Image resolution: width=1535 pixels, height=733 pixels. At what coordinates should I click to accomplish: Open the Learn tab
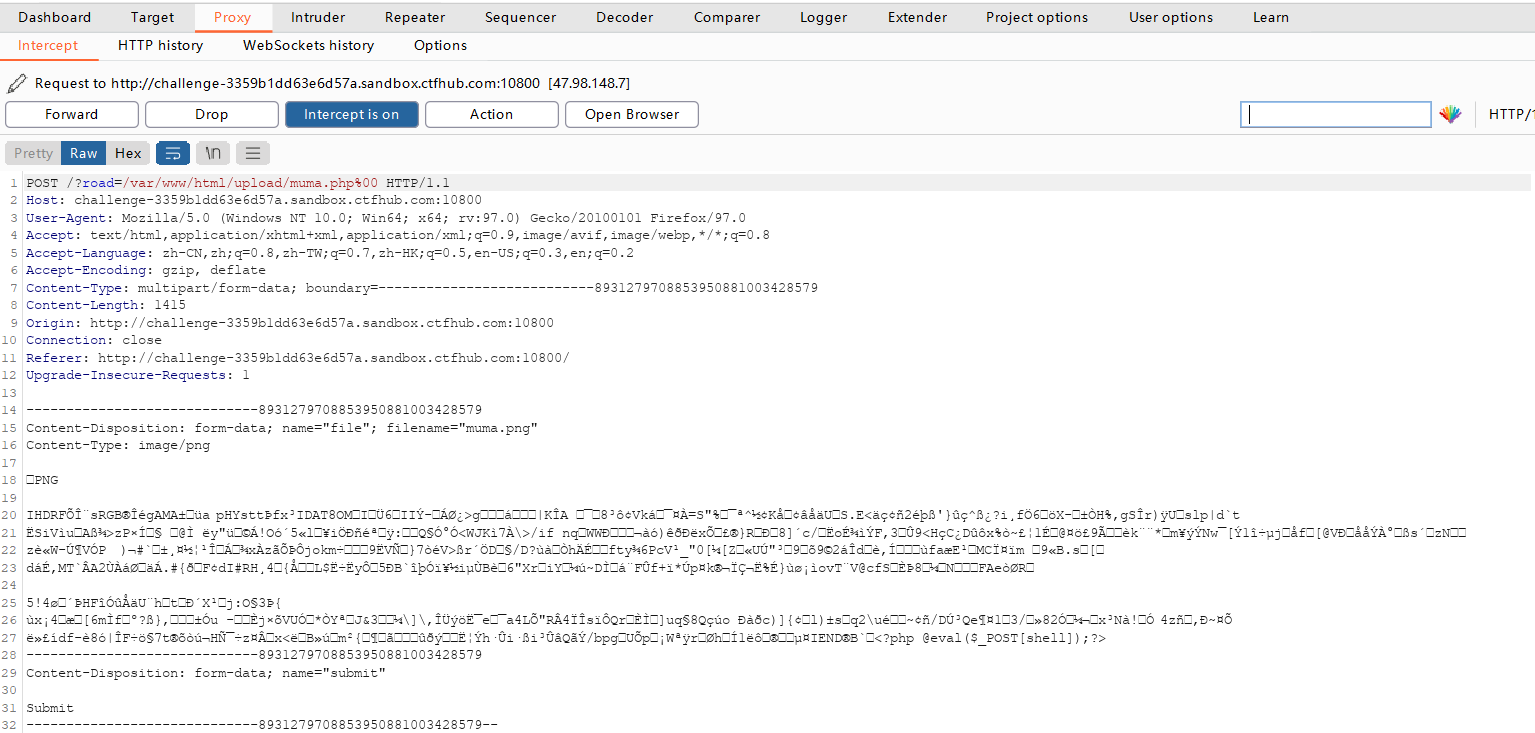[x=1271, y=17]
